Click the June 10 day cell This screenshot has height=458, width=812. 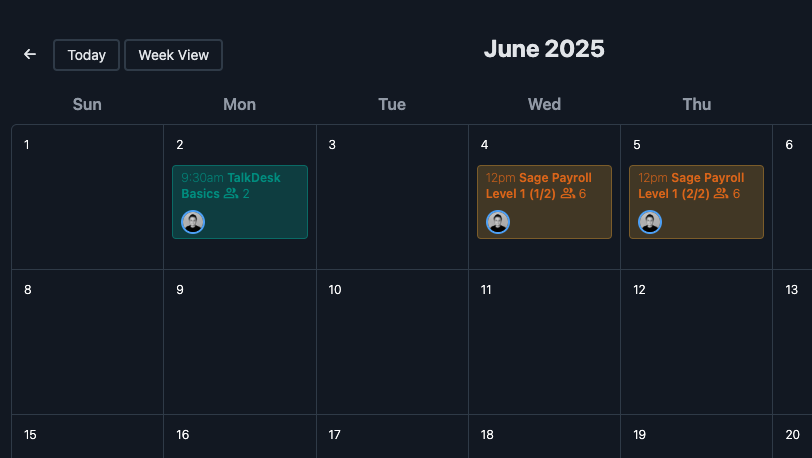pos(392,345)
